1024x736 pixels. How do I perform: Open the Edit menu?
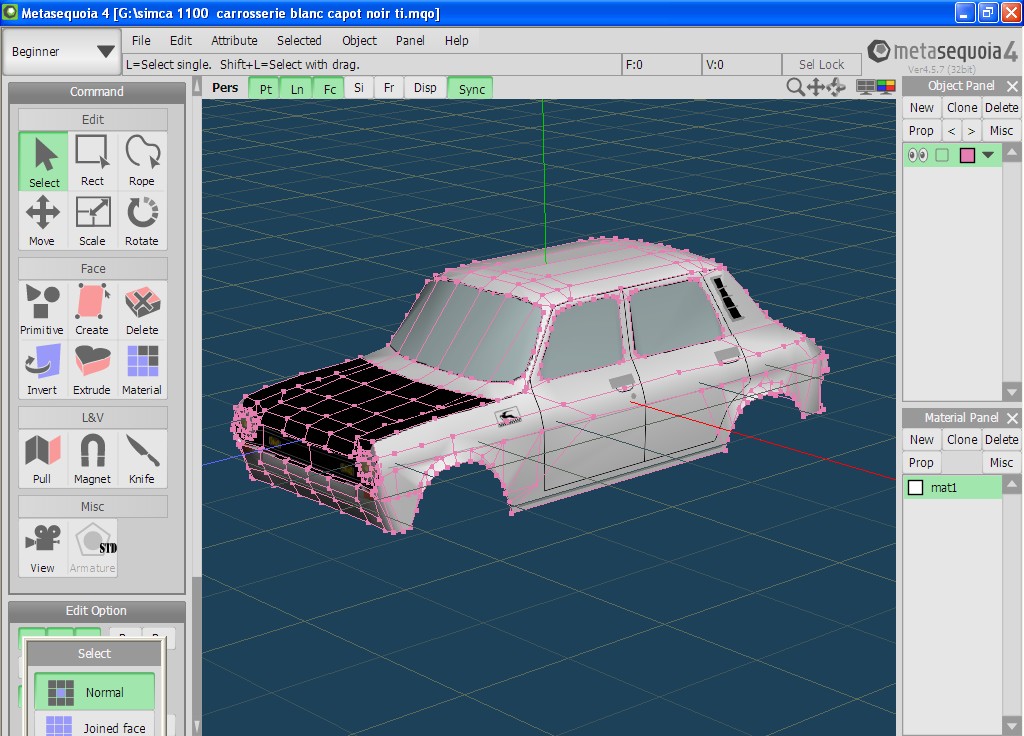(x=181, y=40)
